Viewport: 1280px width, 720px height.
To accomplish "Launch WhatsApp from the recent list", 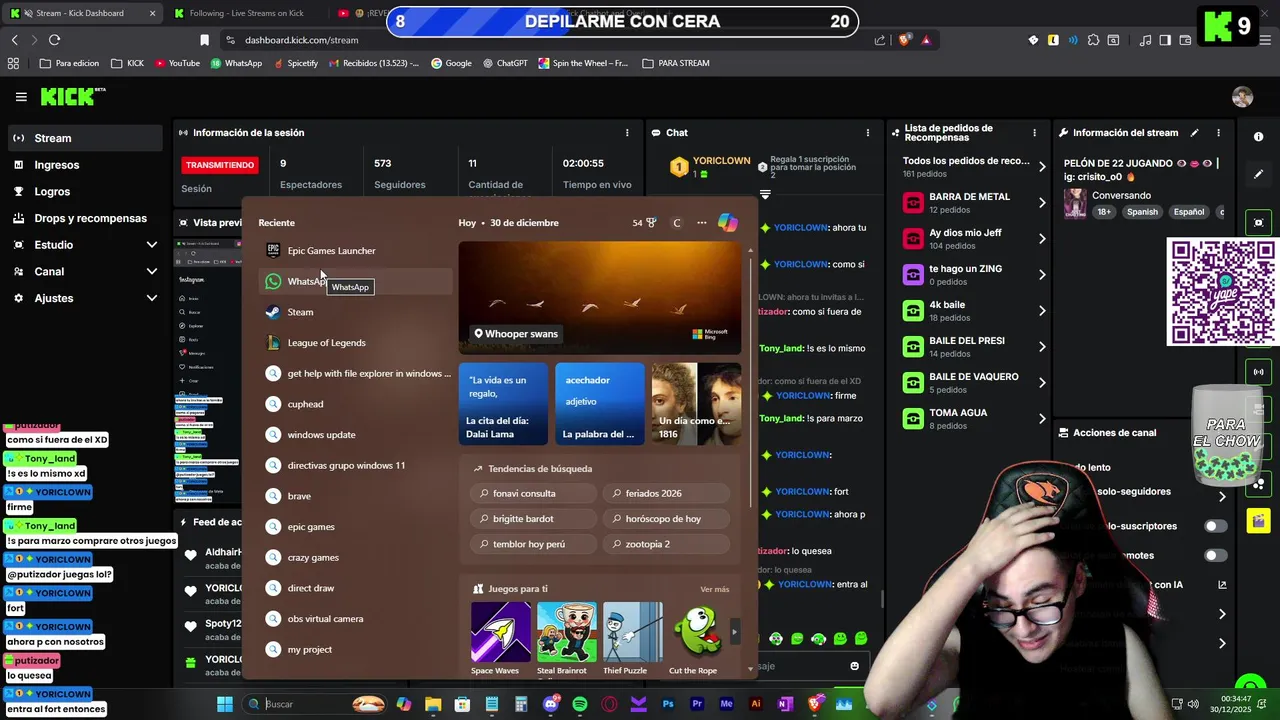I will (355, 282).
